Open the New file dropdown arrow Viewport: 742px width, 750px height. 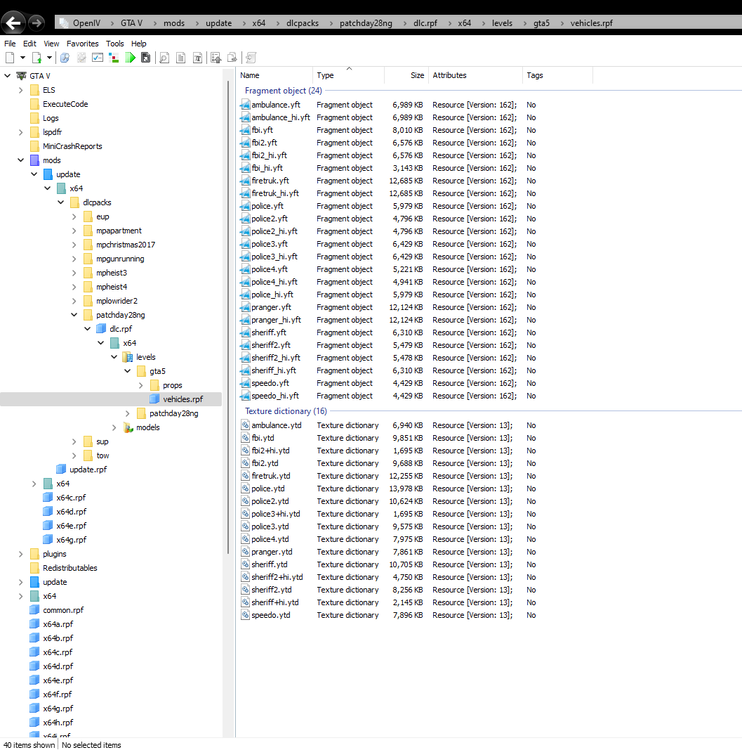tap(22, 58)
